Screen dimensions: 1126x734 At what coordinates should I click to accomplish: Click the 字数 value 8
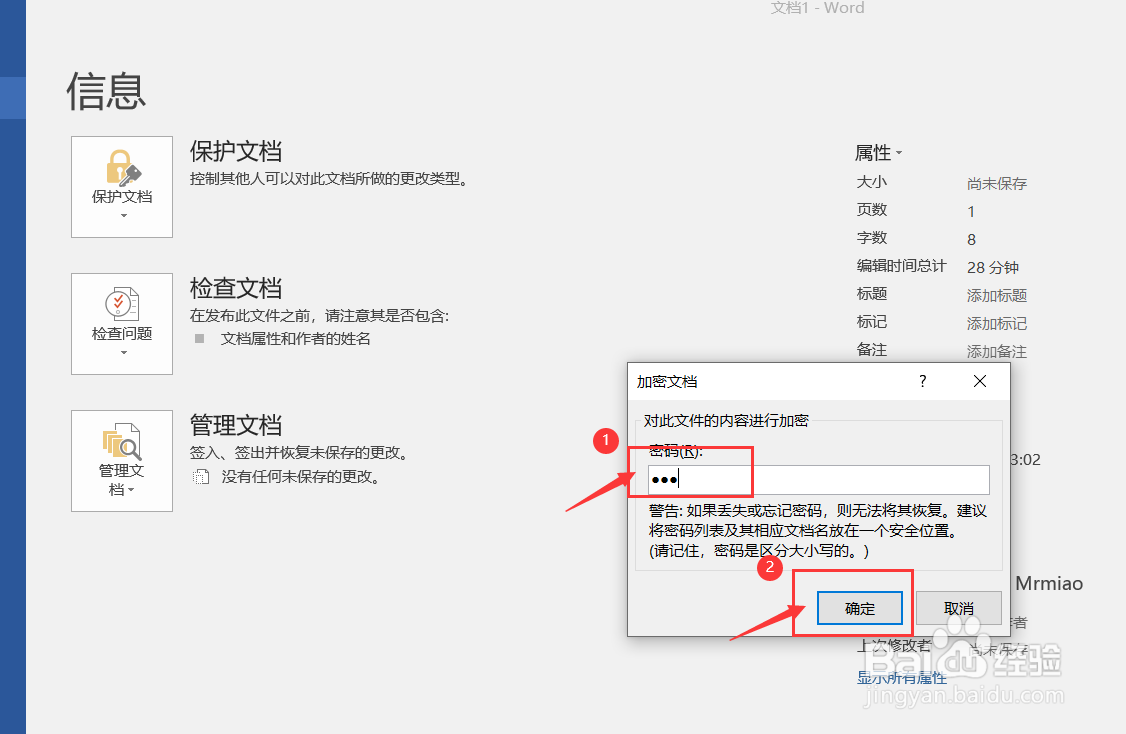click(971, 239)
